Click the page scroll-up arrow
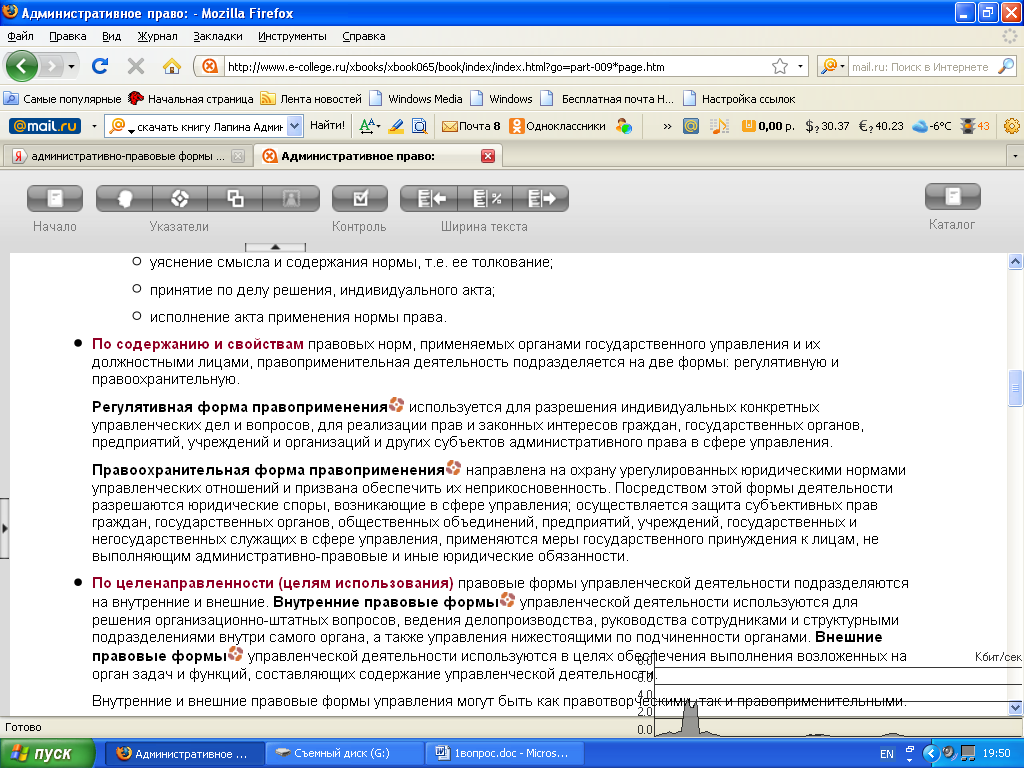Screen dimensions: 1024x768 (x=1015, y=262)
